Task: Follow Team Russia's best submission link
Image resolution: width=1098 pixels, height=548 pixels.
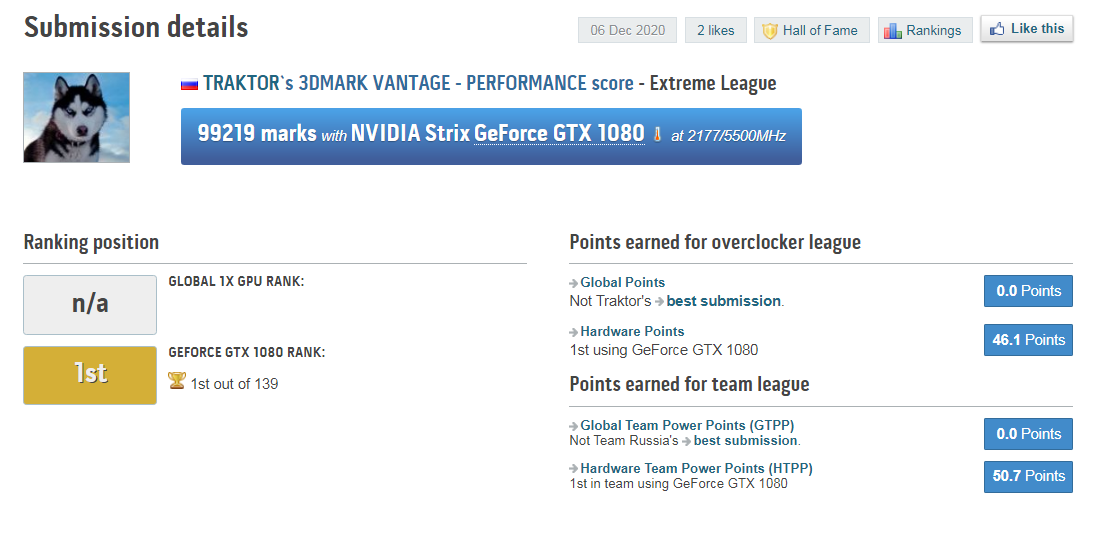Action: 745,440
